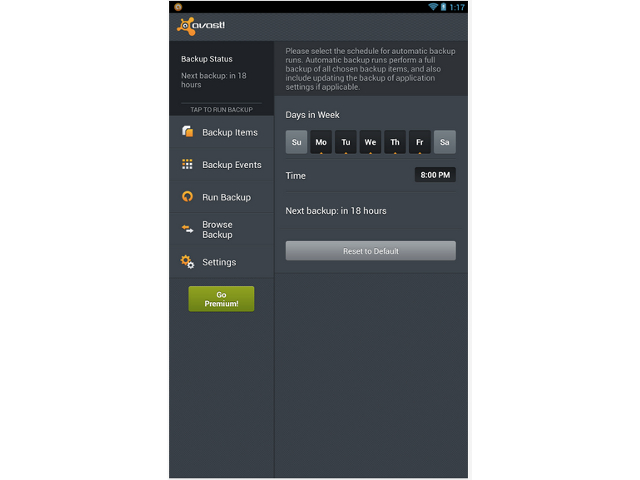640x480 pixels.
Task: Click the schedule description paragraph
Action: (371, 69)
